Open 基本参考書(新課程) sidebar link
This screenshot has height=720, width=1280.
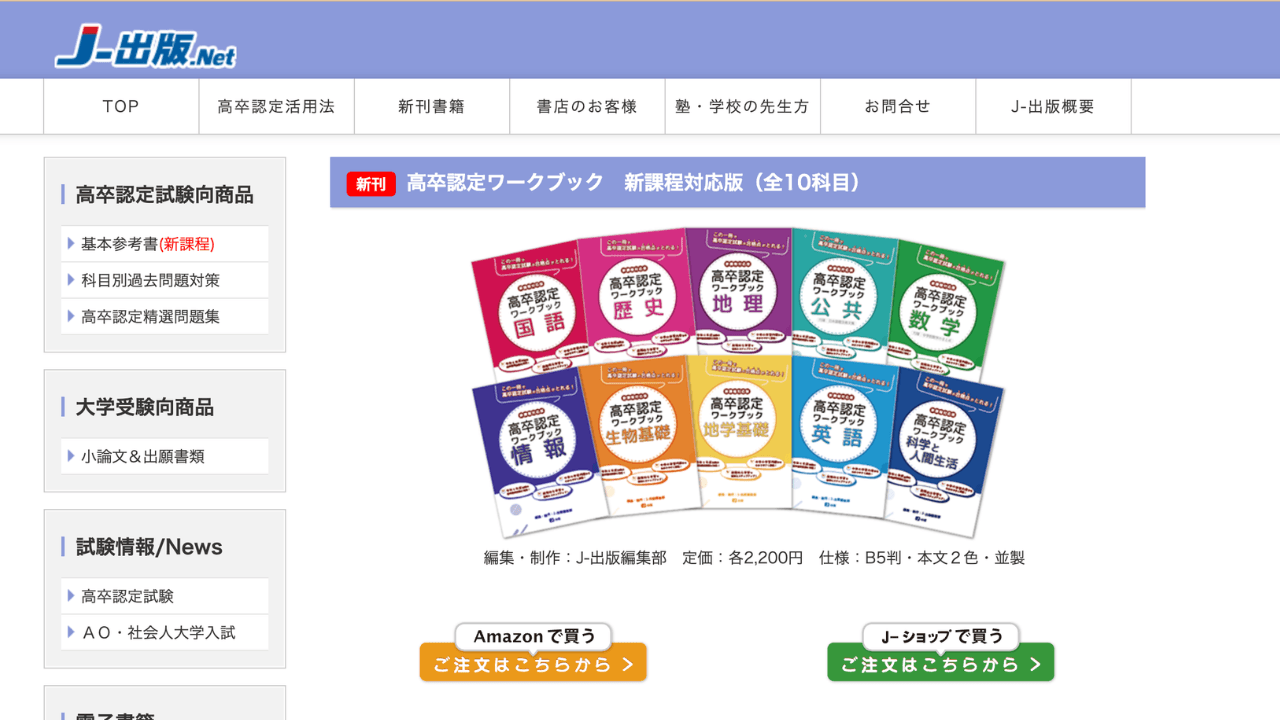(x=165, y=244)
